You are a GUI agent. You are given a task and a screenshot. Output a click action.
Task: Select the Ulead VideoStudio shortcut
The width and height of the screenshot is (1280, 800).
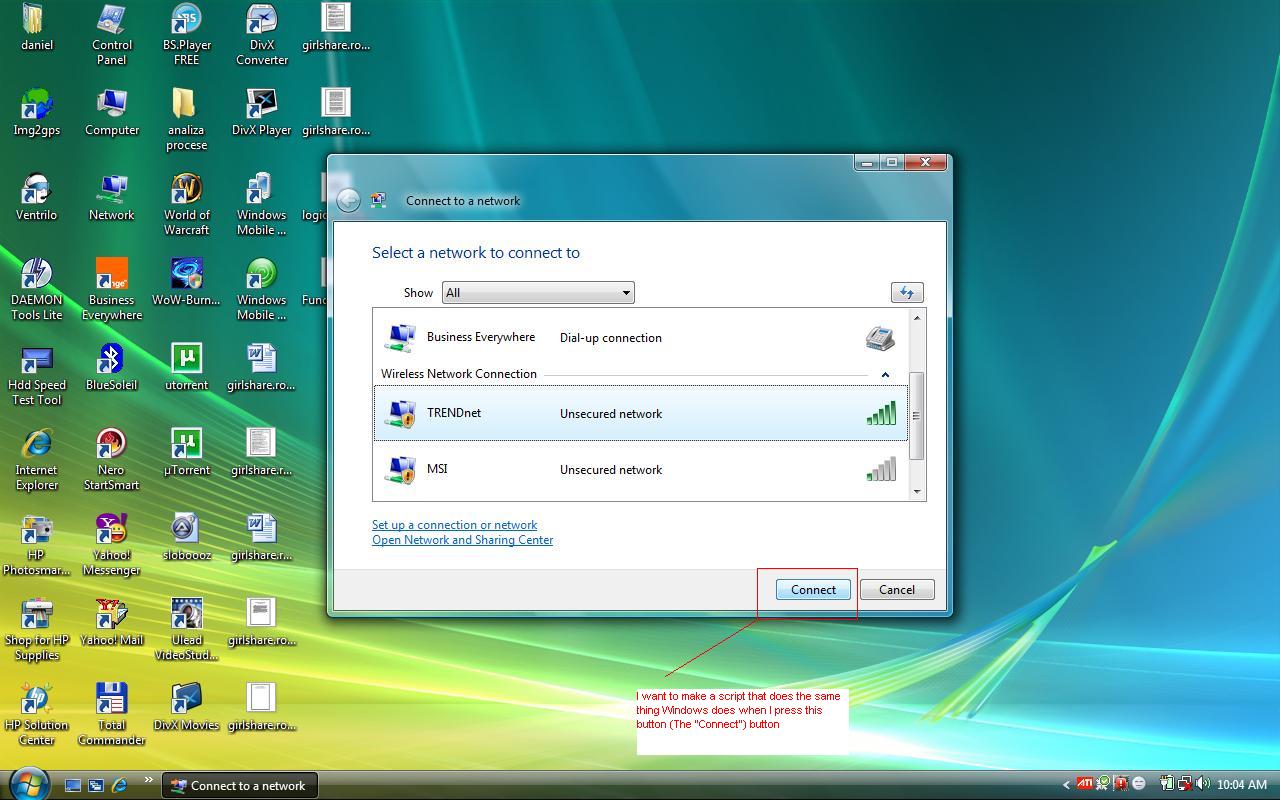point(186,630)
